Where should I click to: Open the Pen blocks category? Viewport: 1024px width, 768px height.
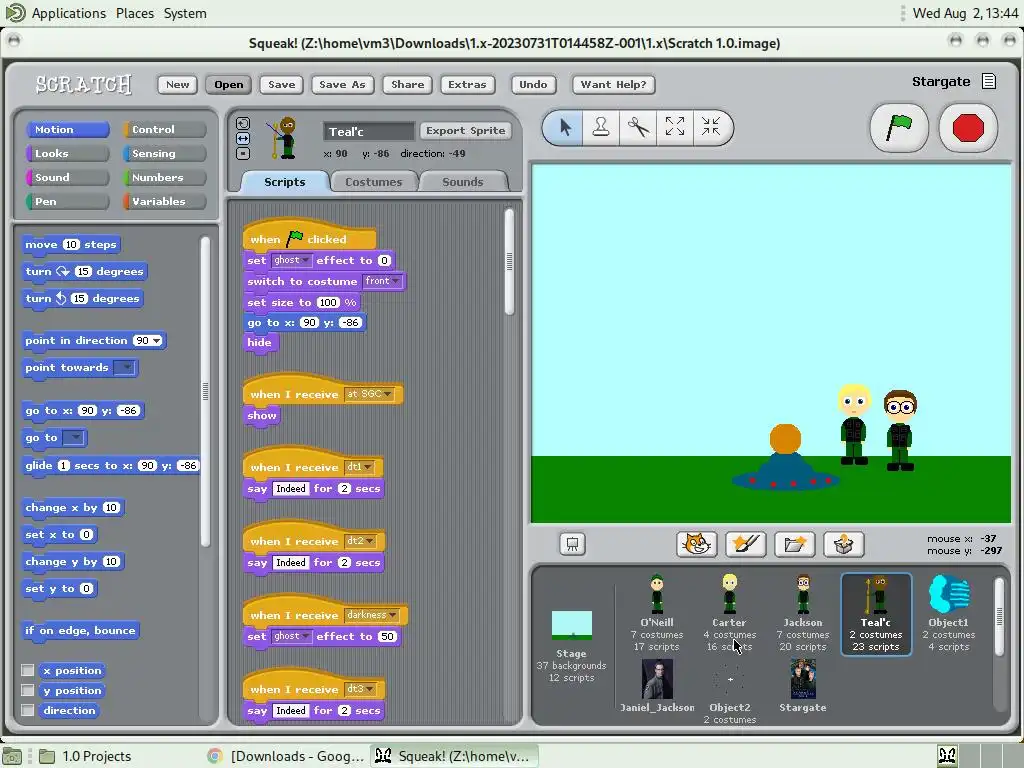pyautogui.click(x=67, y=201)
